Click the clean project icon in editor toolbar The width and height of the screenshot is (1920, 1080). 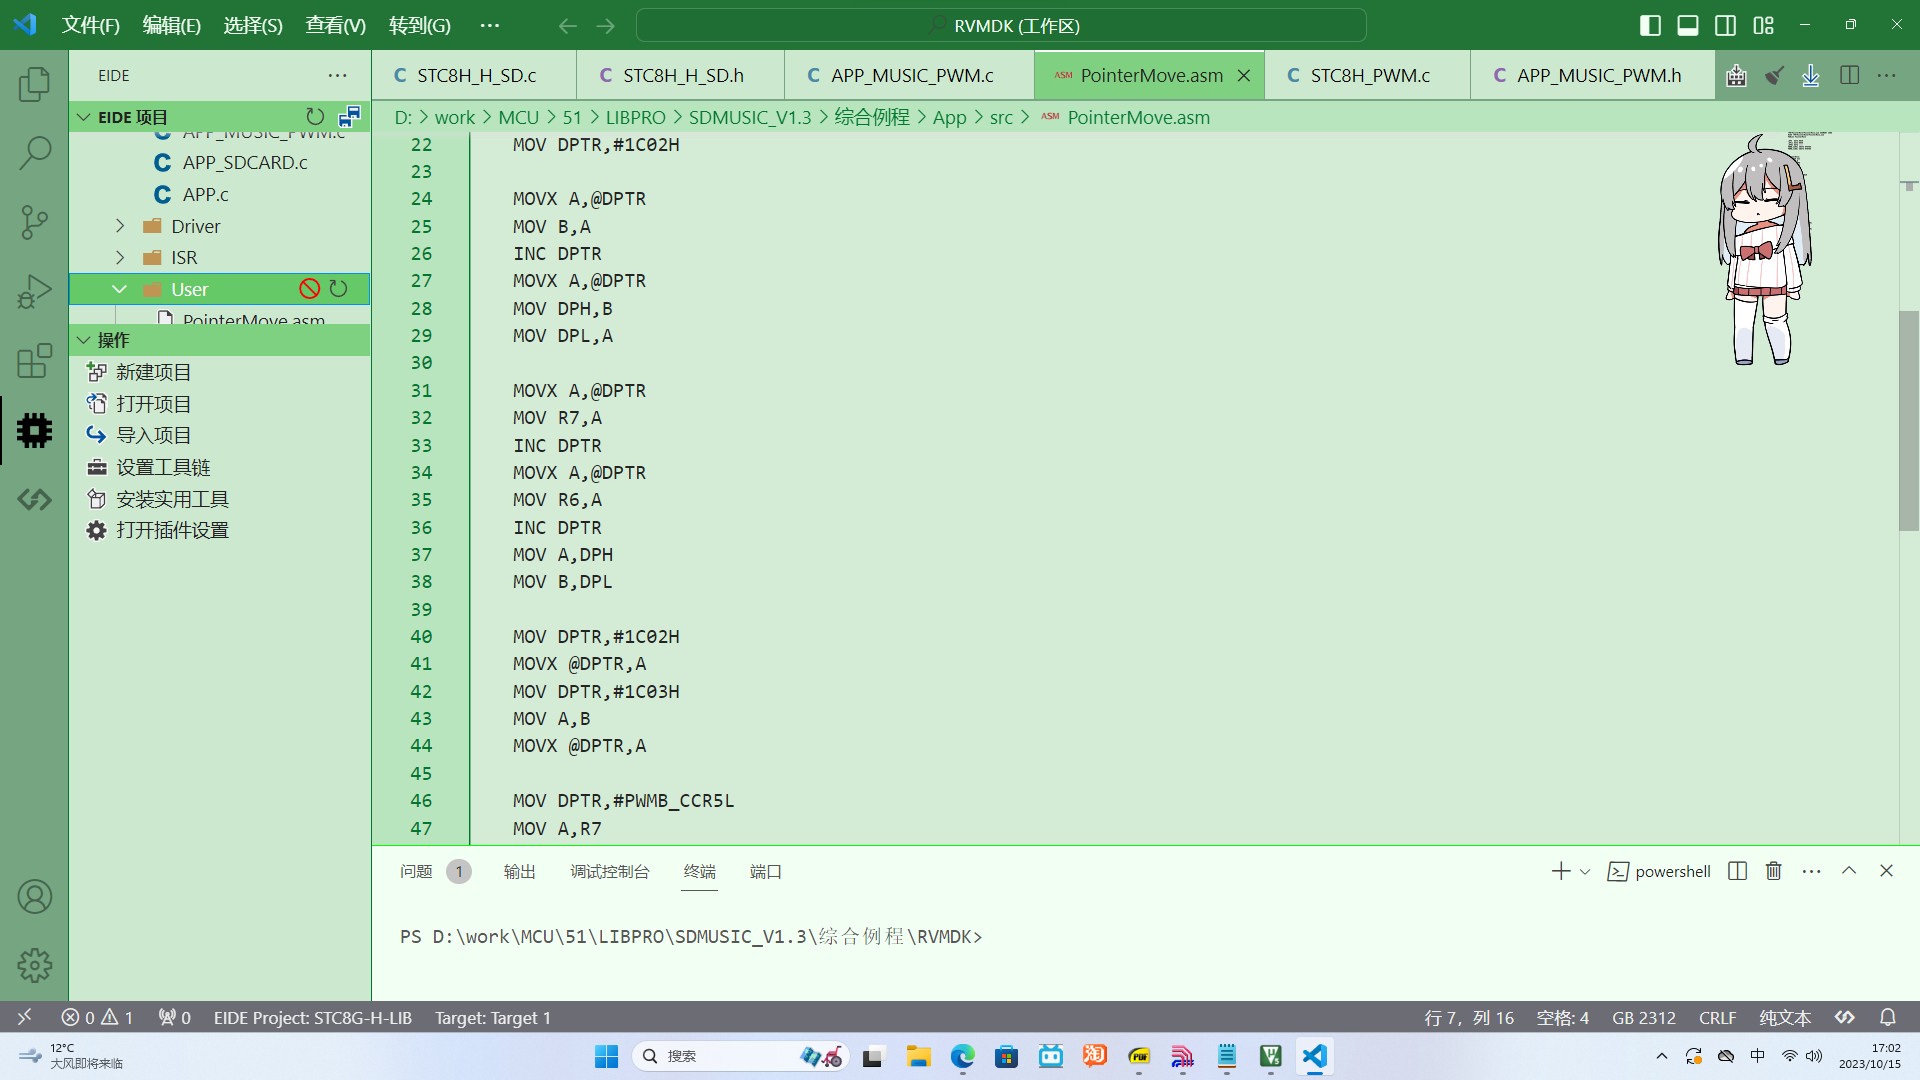1774,75
